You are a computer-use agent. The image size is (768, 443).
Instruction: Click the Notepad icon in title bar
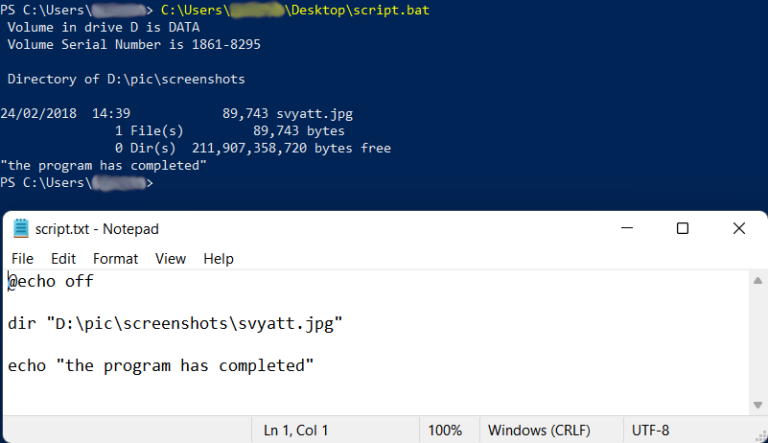pos(20,229)
